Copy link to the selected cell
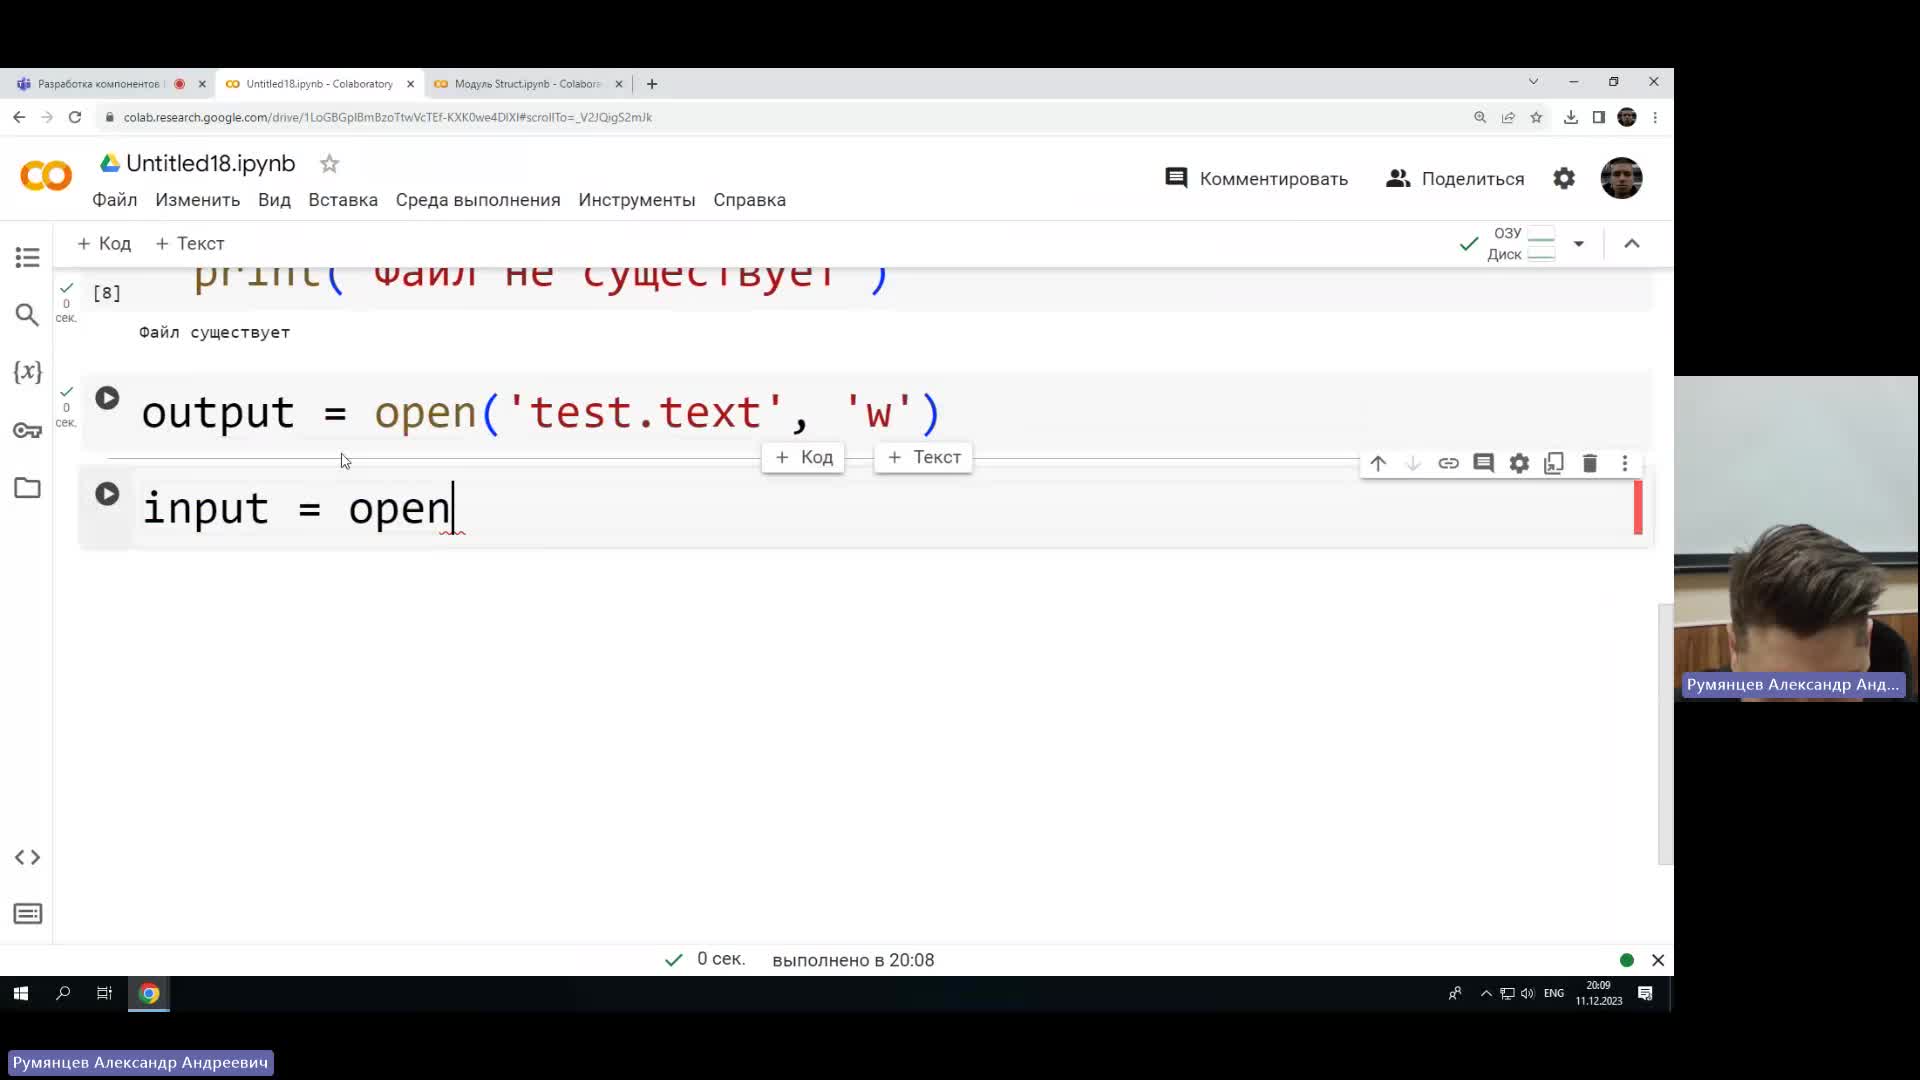1920x1080 pixels. point(1448,463)
